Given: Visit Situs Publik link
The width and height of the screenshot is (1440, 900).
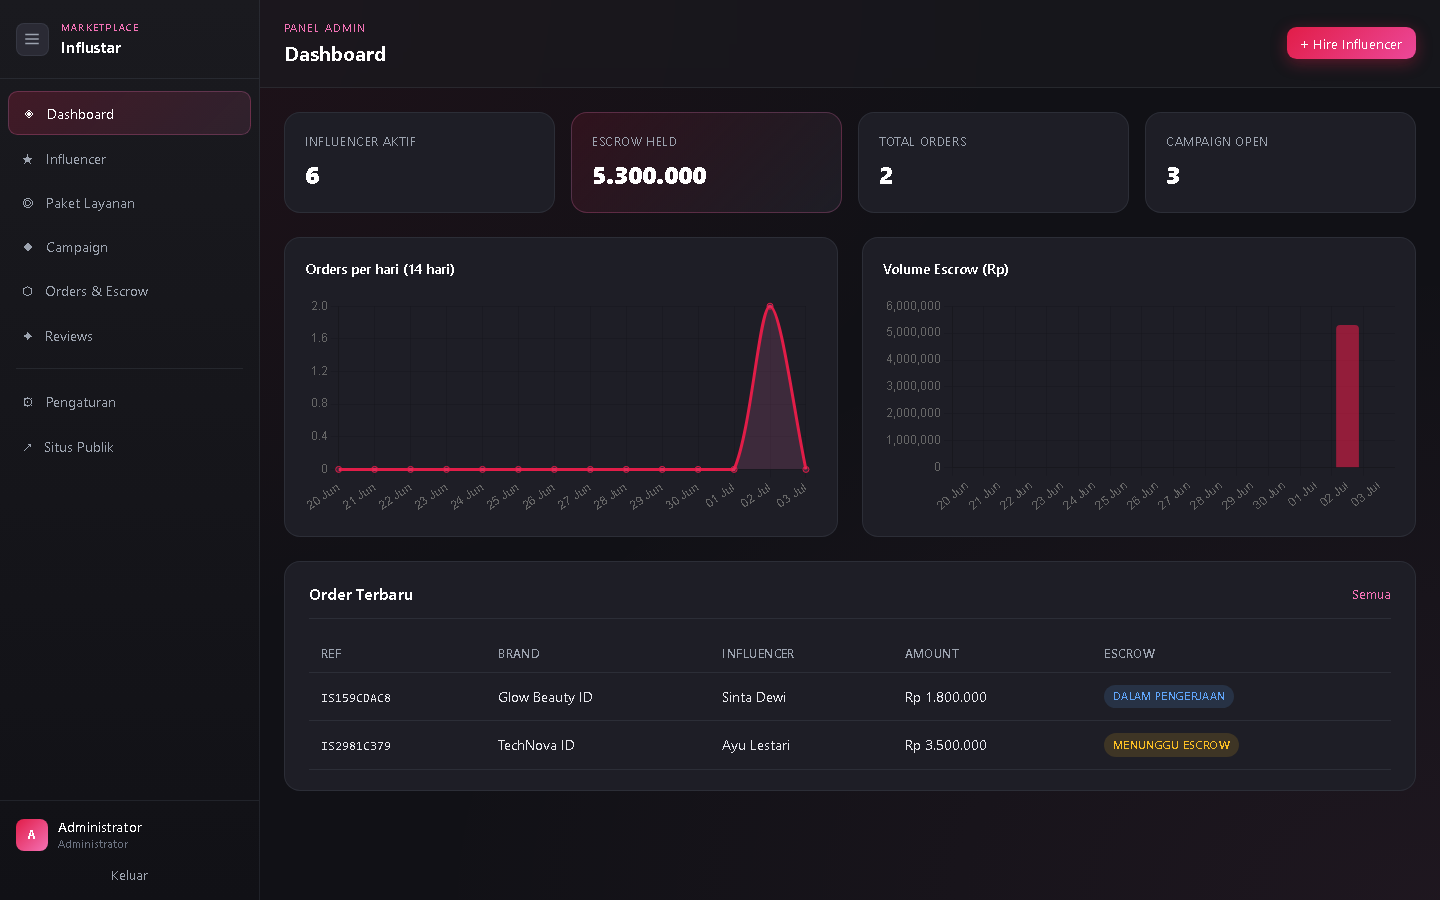Looking at the screenshot, I should 129,447.
